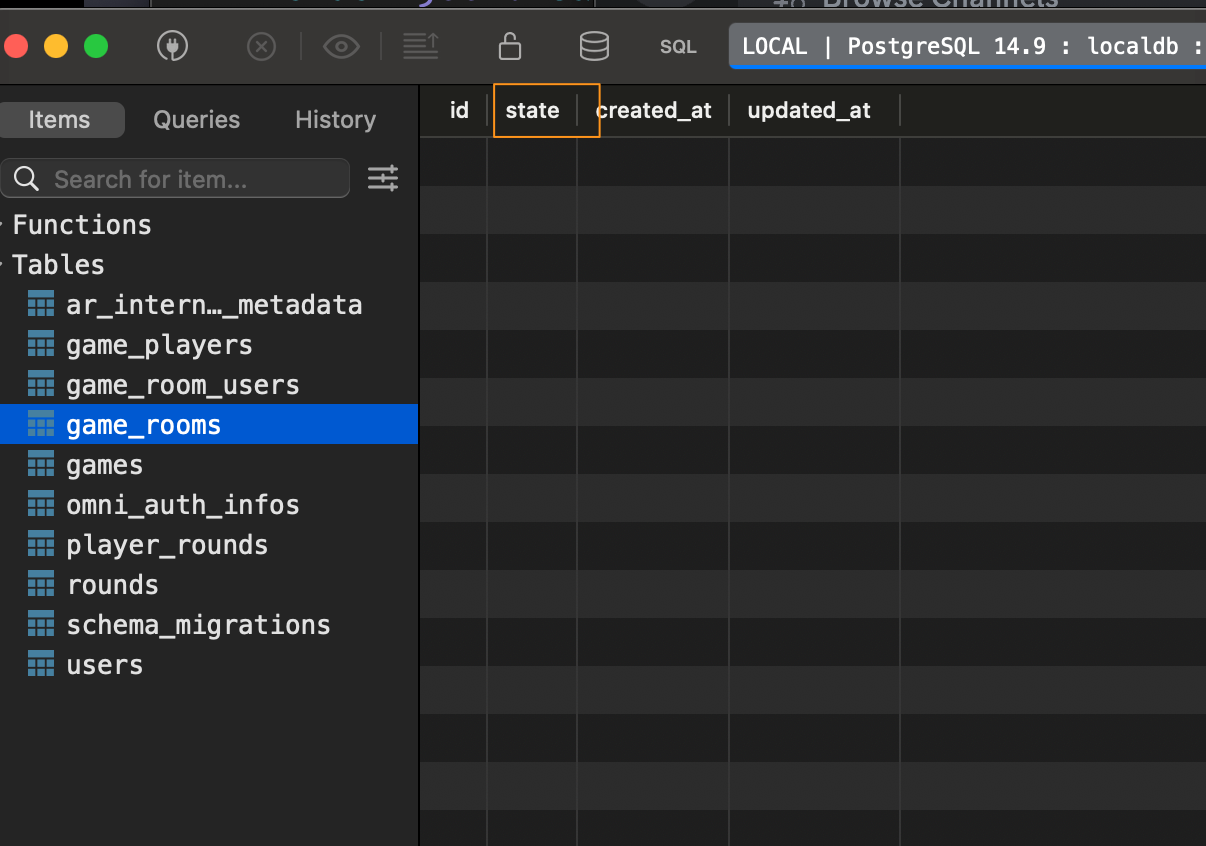Open the SQL query editor button
1206x846 pixels.
(678, 47)
